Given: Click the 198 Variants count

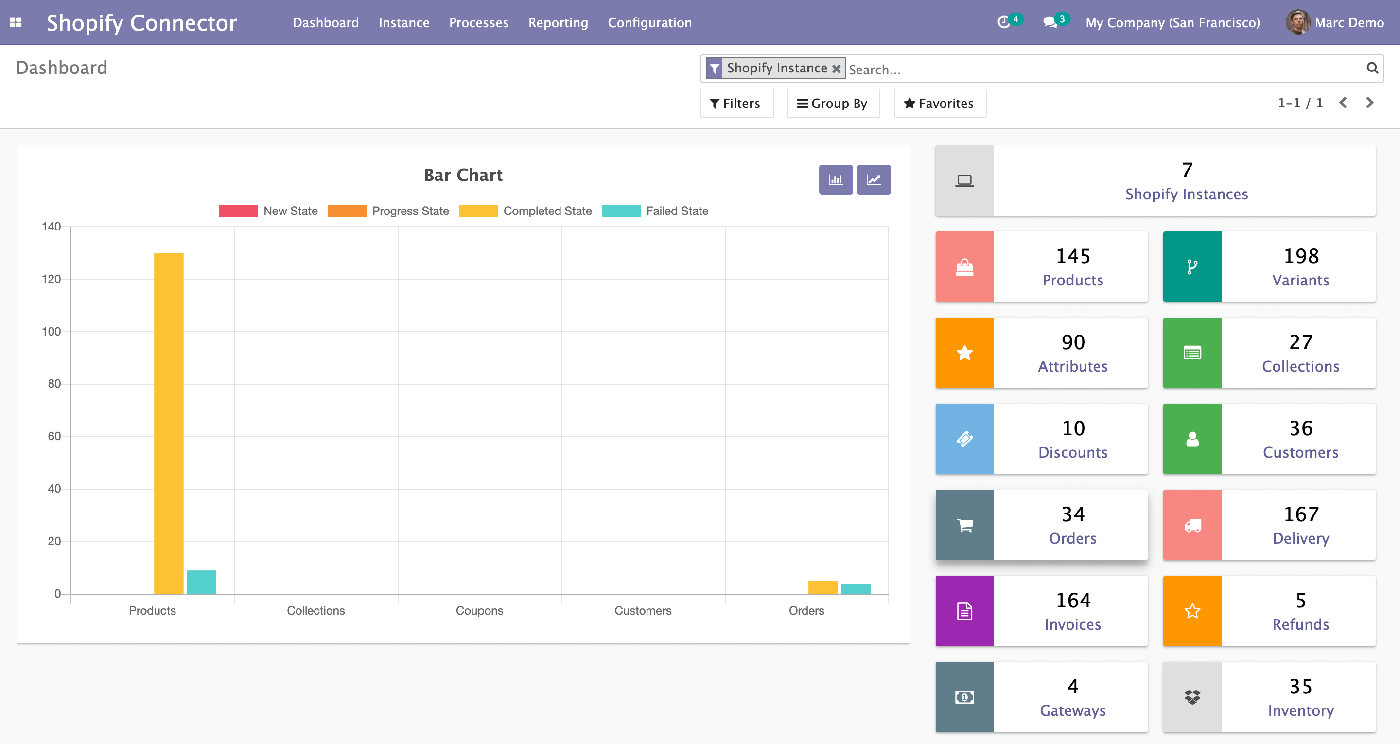Looking at the screenshot, I should coord(1301,256).
